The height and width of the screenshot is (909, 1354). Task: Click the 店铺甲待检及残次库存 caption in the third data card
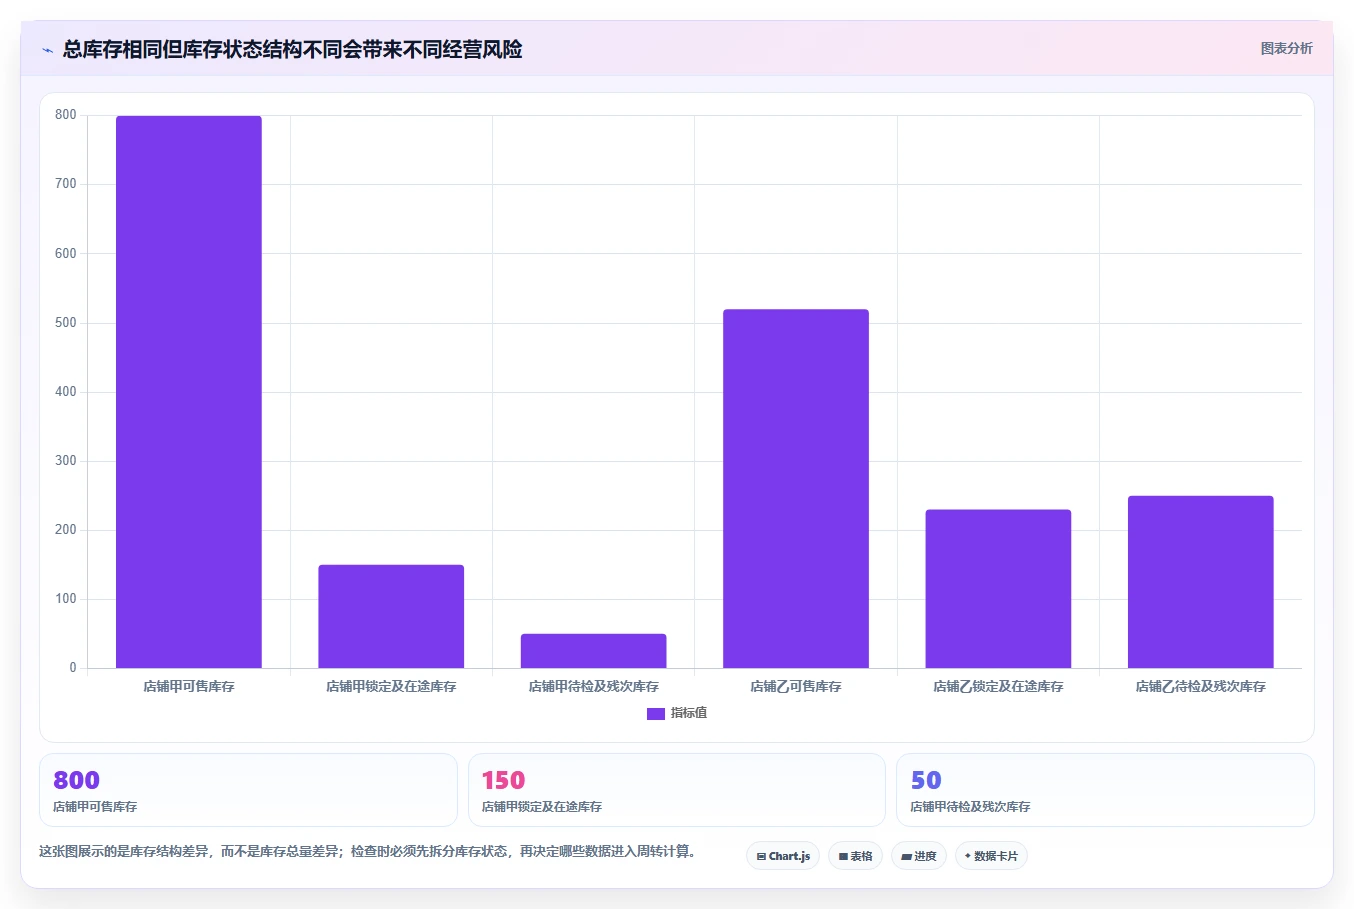pos(970,806)
